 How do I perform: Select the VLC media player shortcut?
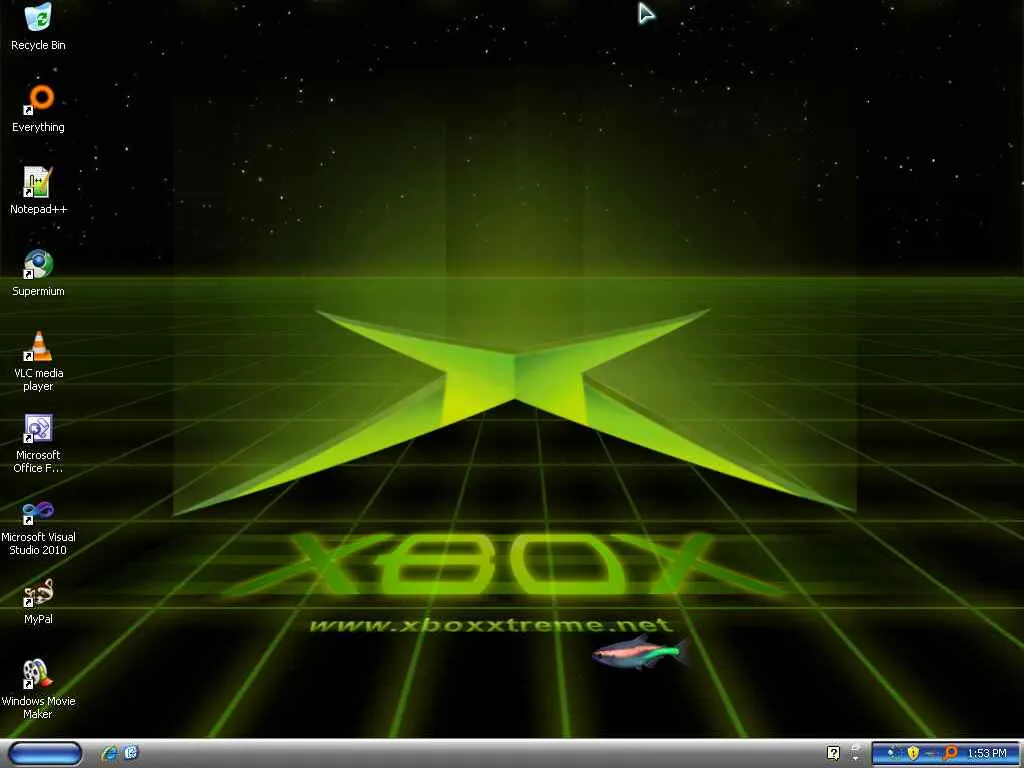click(x=38, y=361)
